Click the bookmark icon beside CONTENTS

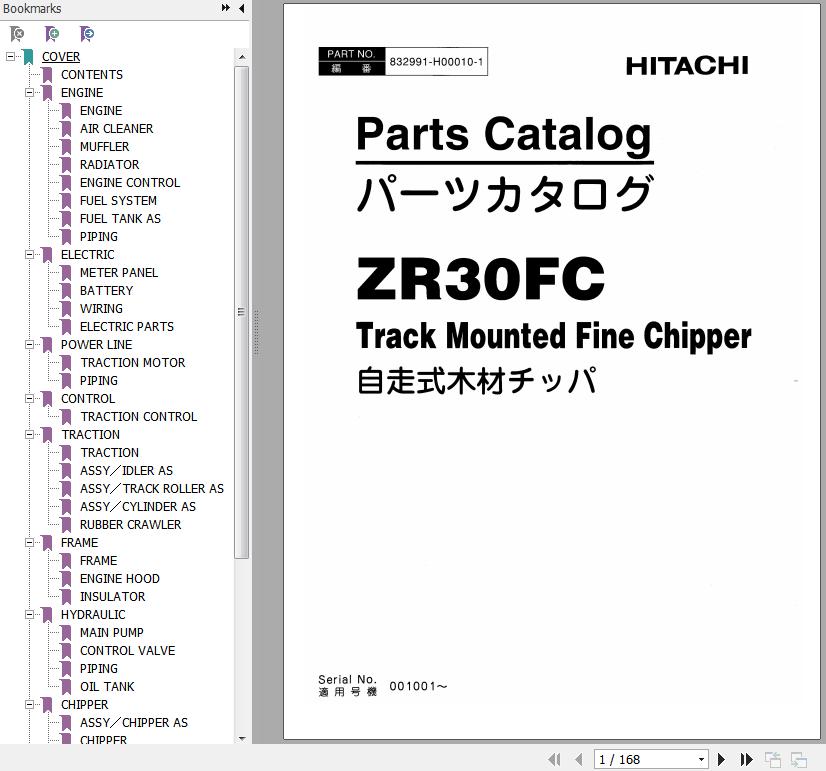(x=47, y=75)
